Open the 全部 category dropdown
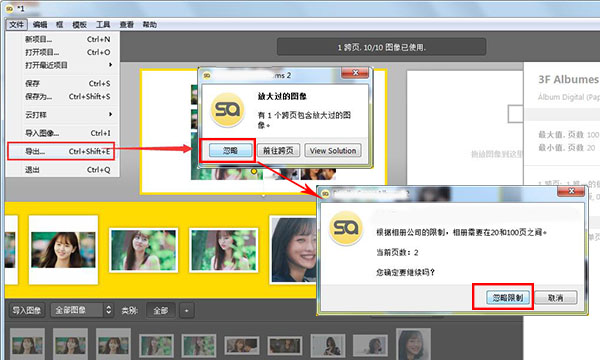Viewport: 600px width, 360px height. [x=161, y=310]
